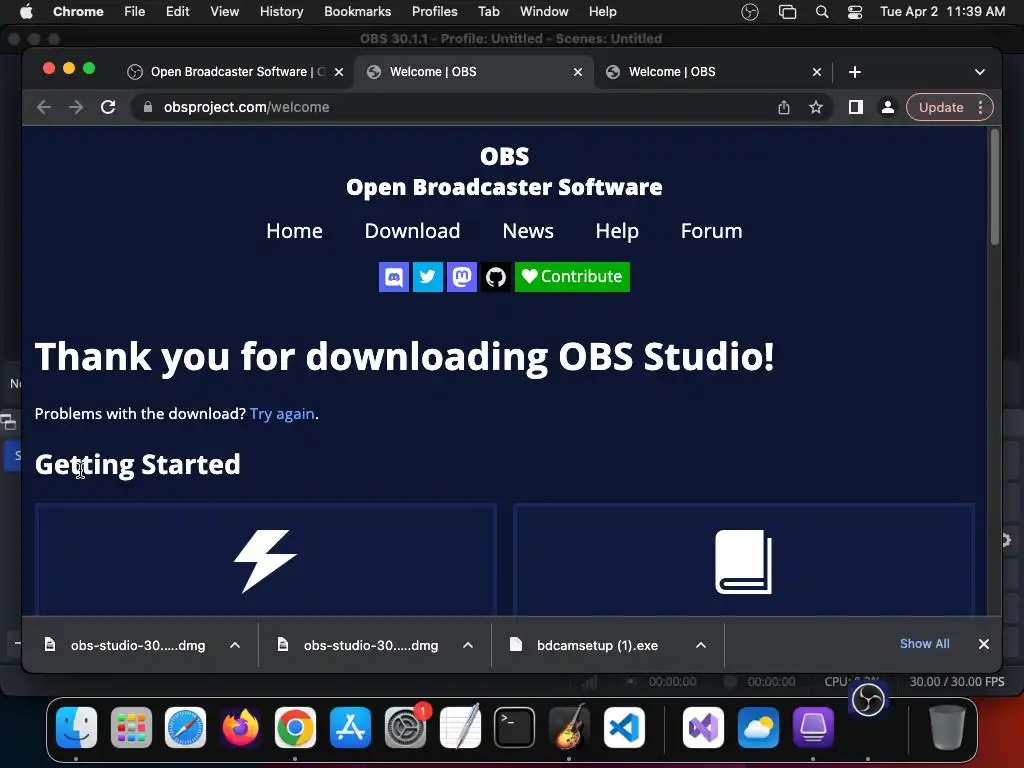Open Trash in the Dock
Viewport: 1024px width, 768px height.
947,727
